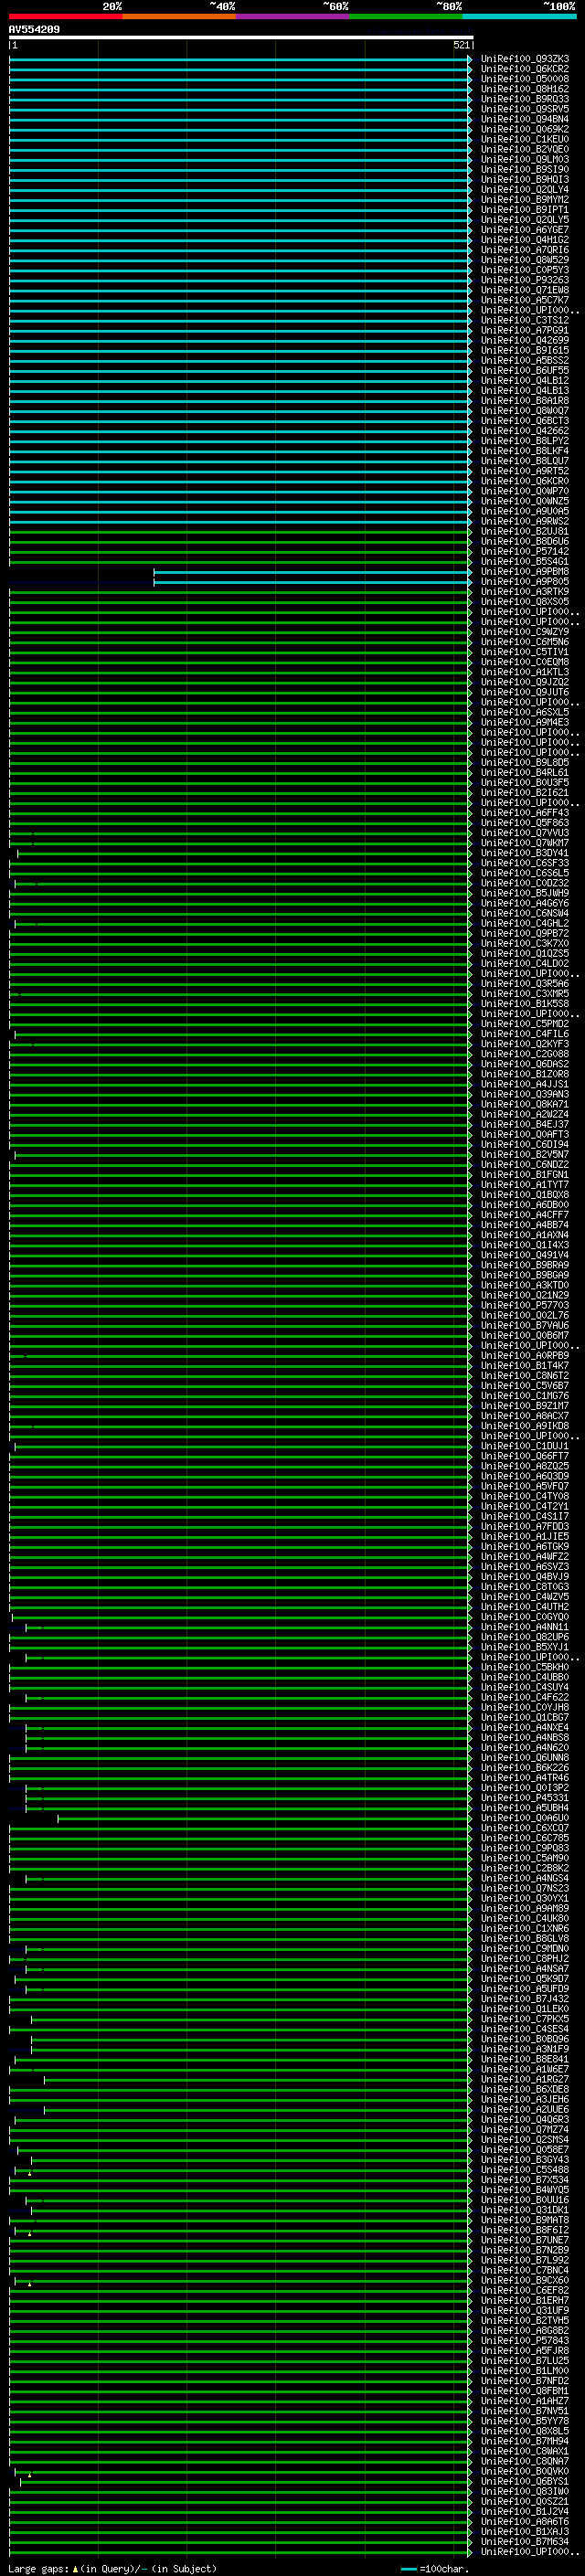Click the cyan ~100% identity legend bar
This screenshot has height=2576, width=585.
pos(519,16)
